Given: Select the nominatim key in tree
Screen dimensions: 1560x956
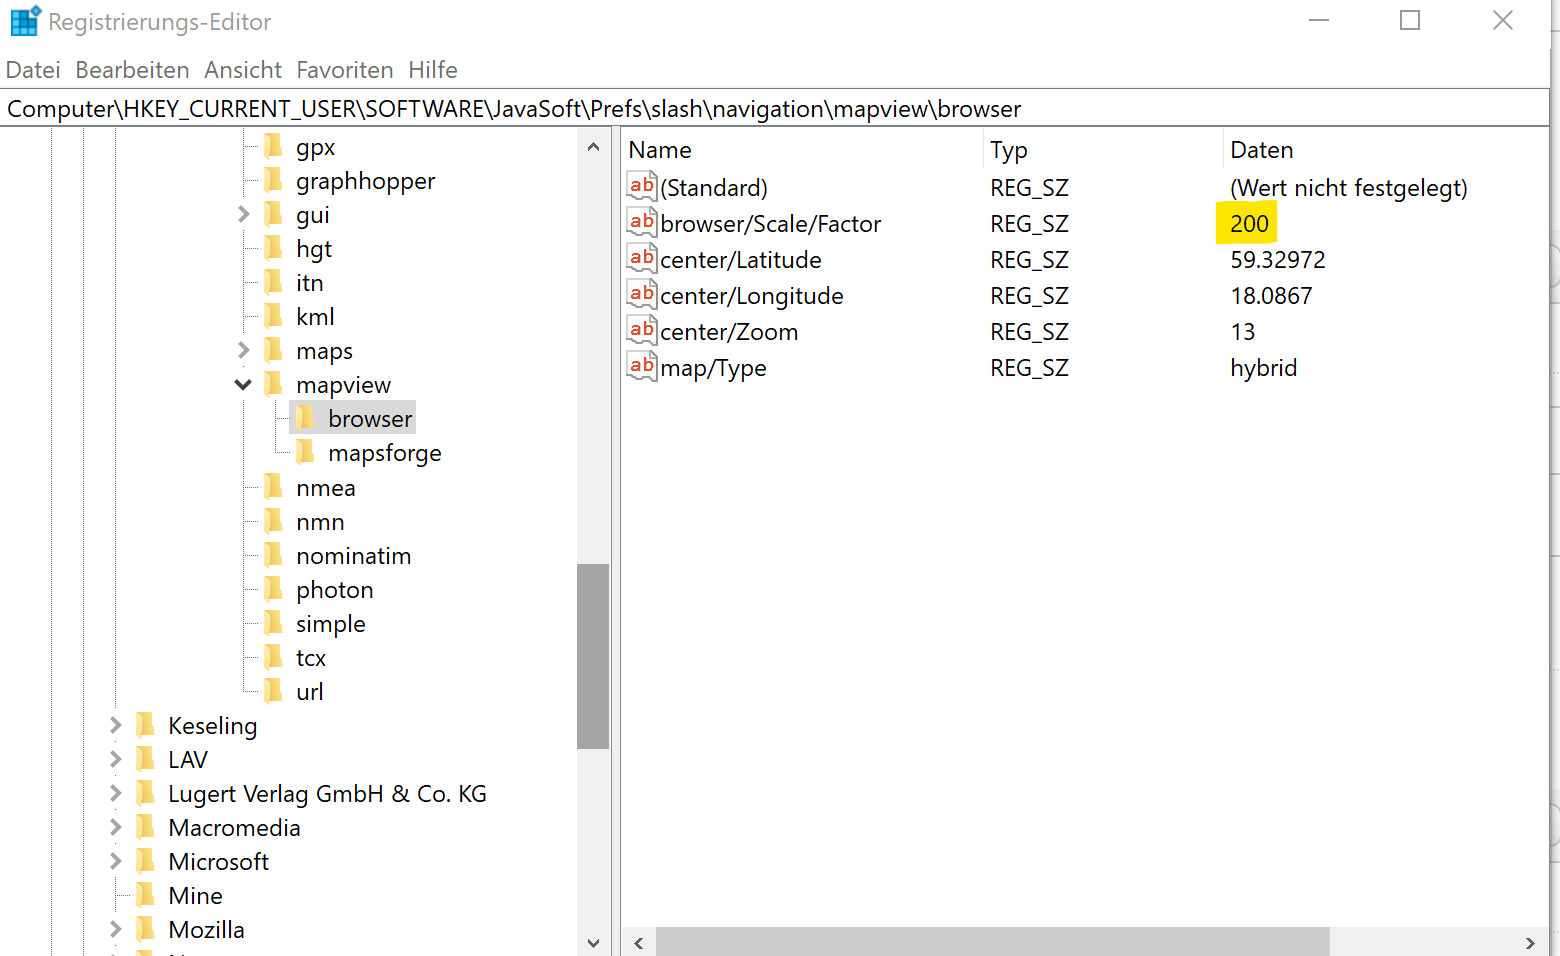Looking at the screenshot, I should (x=353, y=556).
